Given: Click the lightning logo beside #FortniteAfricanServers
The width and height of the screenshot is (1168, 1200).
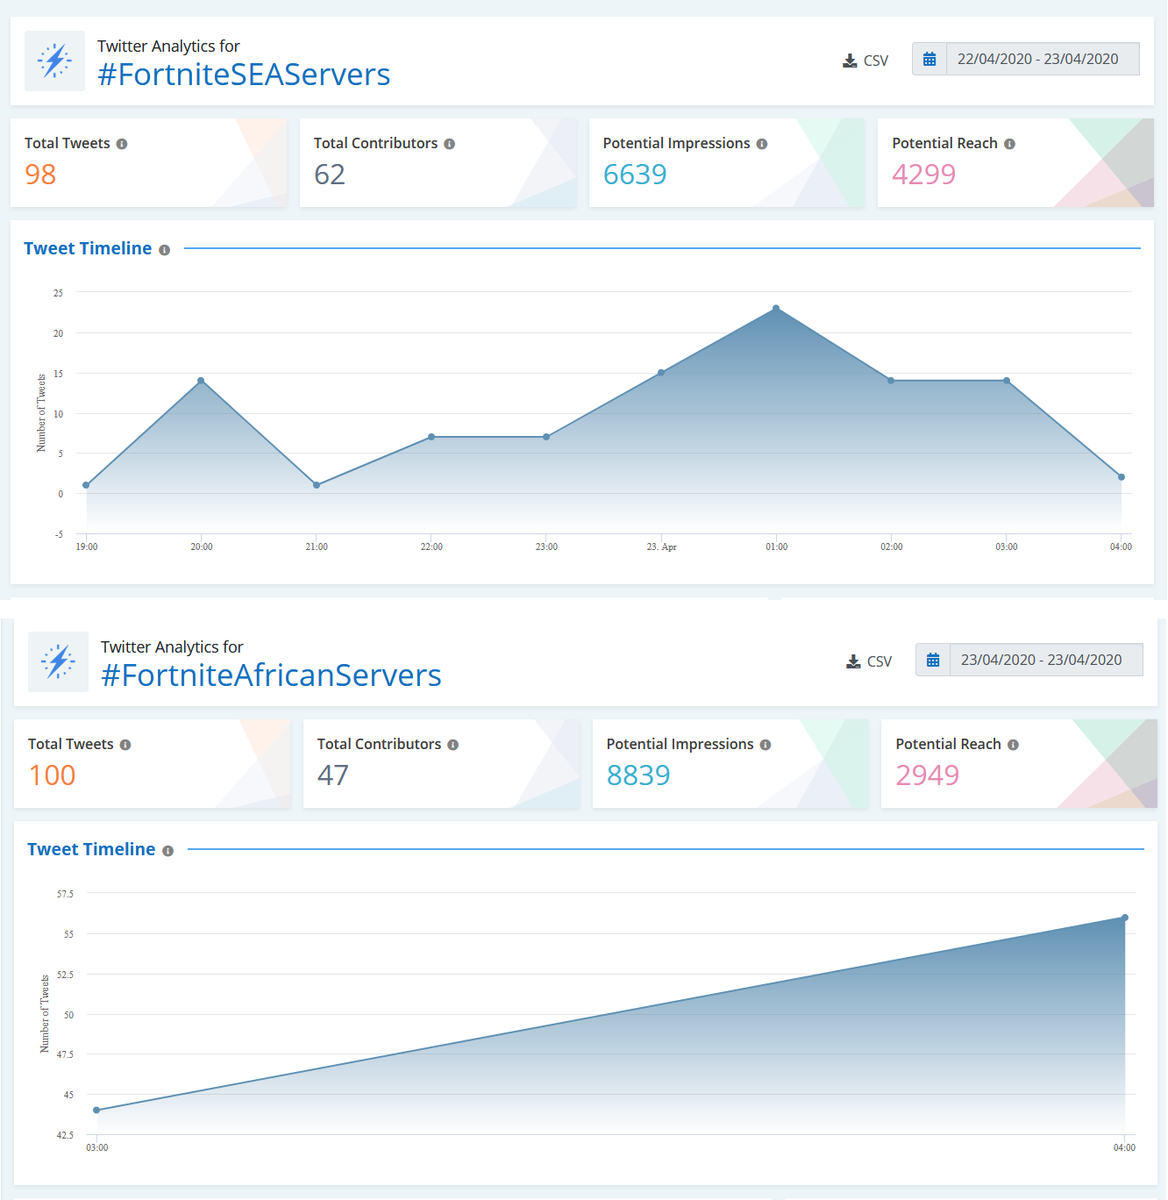Looking at the screenshot, I should coord(58,662).
